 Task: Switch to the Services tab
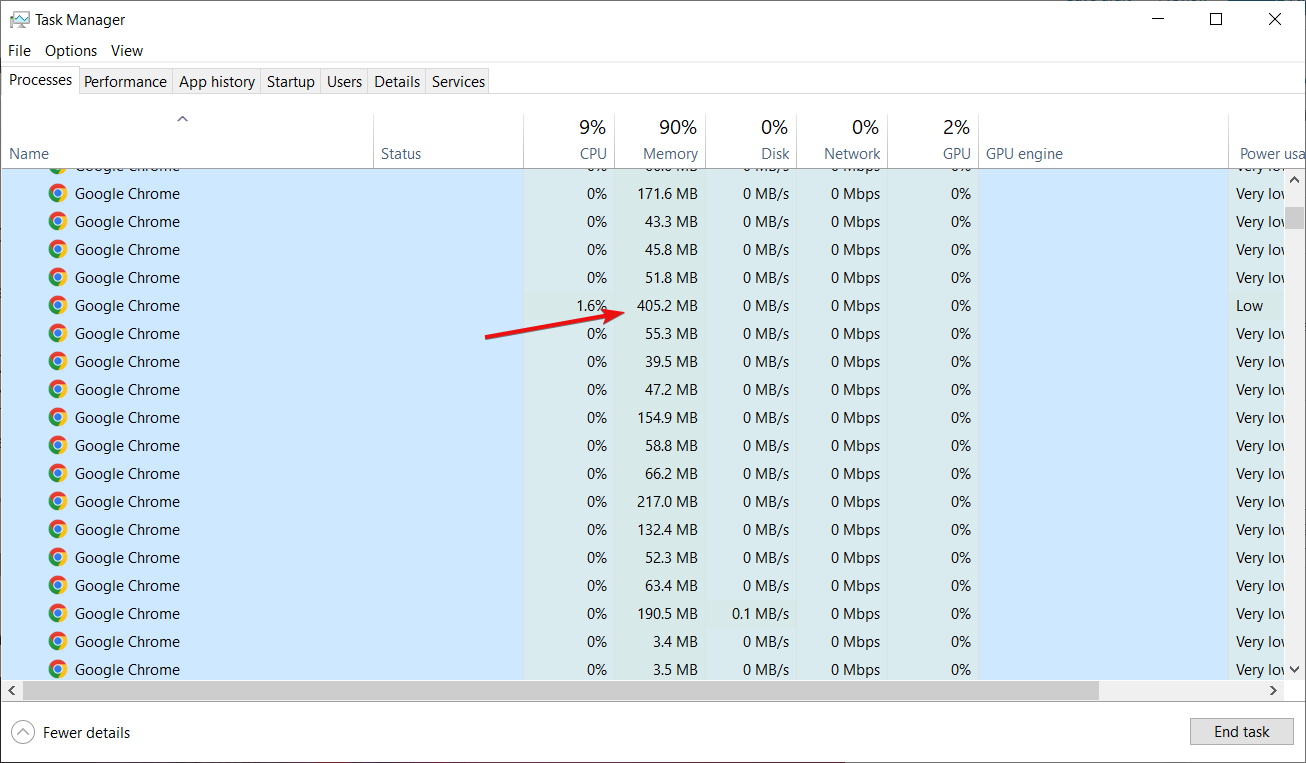tap(458, 82)
